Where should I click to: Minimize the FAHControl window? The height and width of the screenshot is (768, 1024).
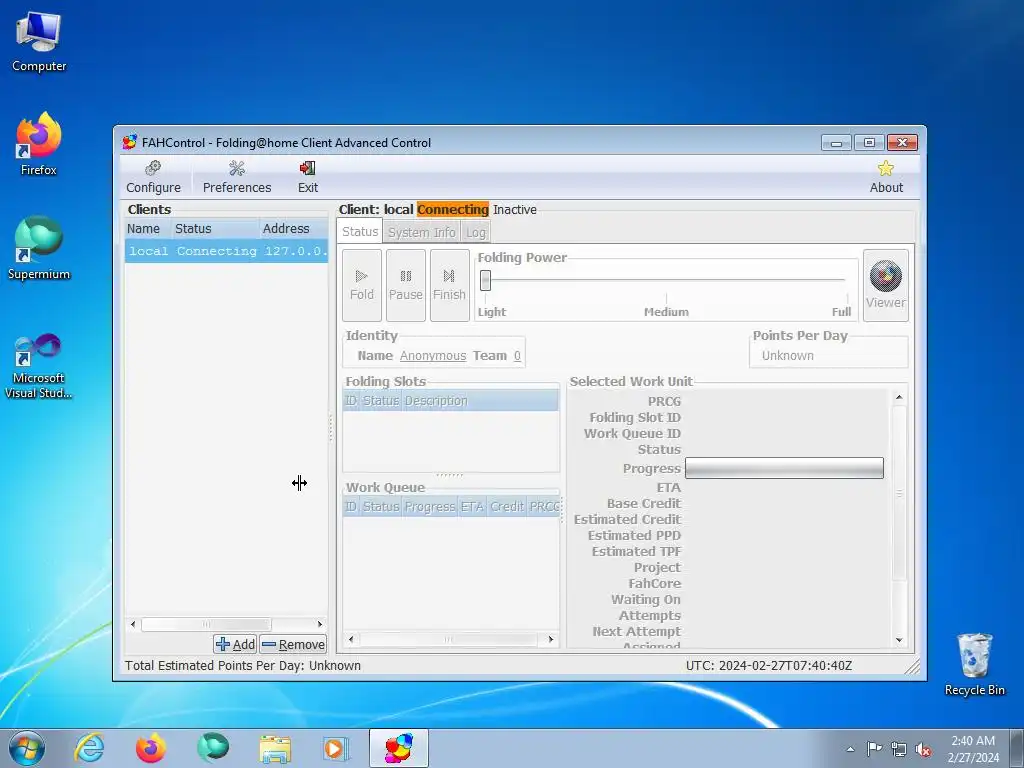coord(836,142)
